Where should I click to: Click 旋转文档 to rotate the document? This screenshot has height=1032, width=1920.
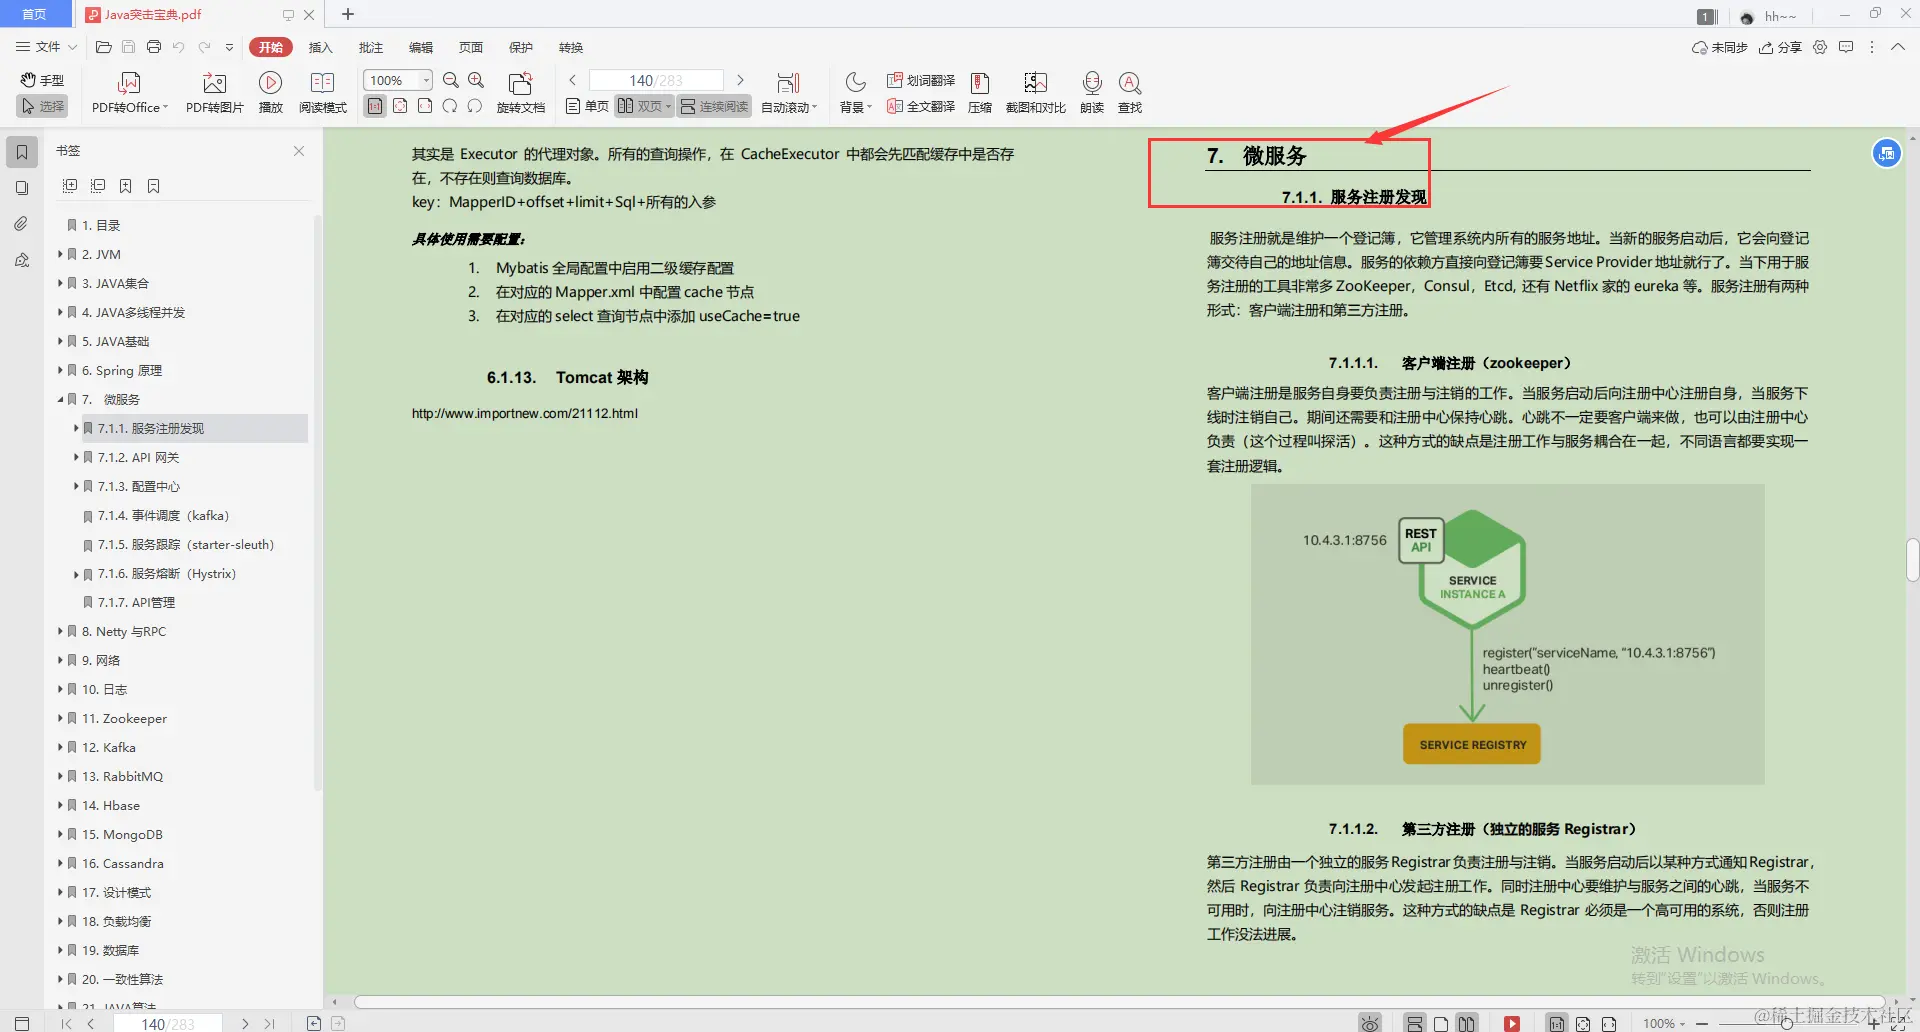[x=520, y=91]
